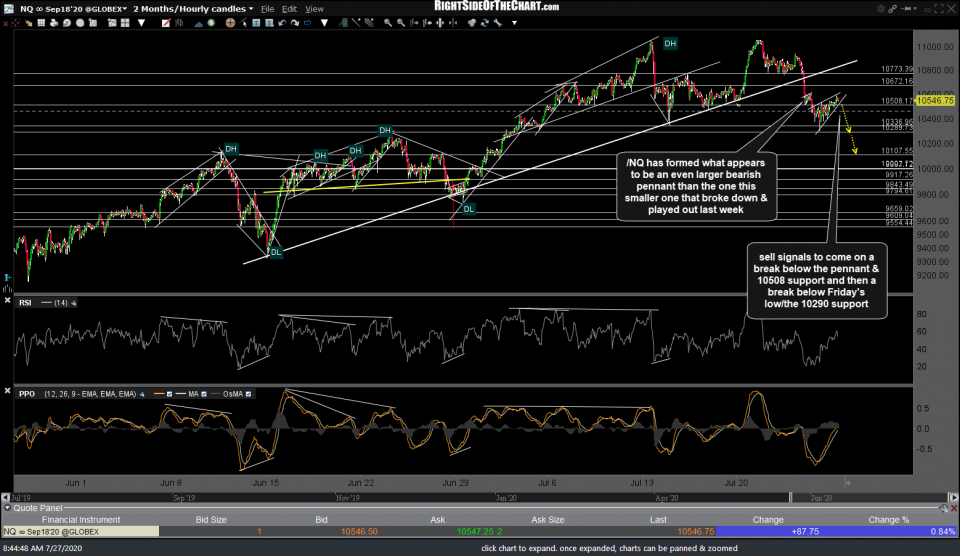Click the redo arrow icon
This screenshot has width=960, height=556.
(295, 23)
